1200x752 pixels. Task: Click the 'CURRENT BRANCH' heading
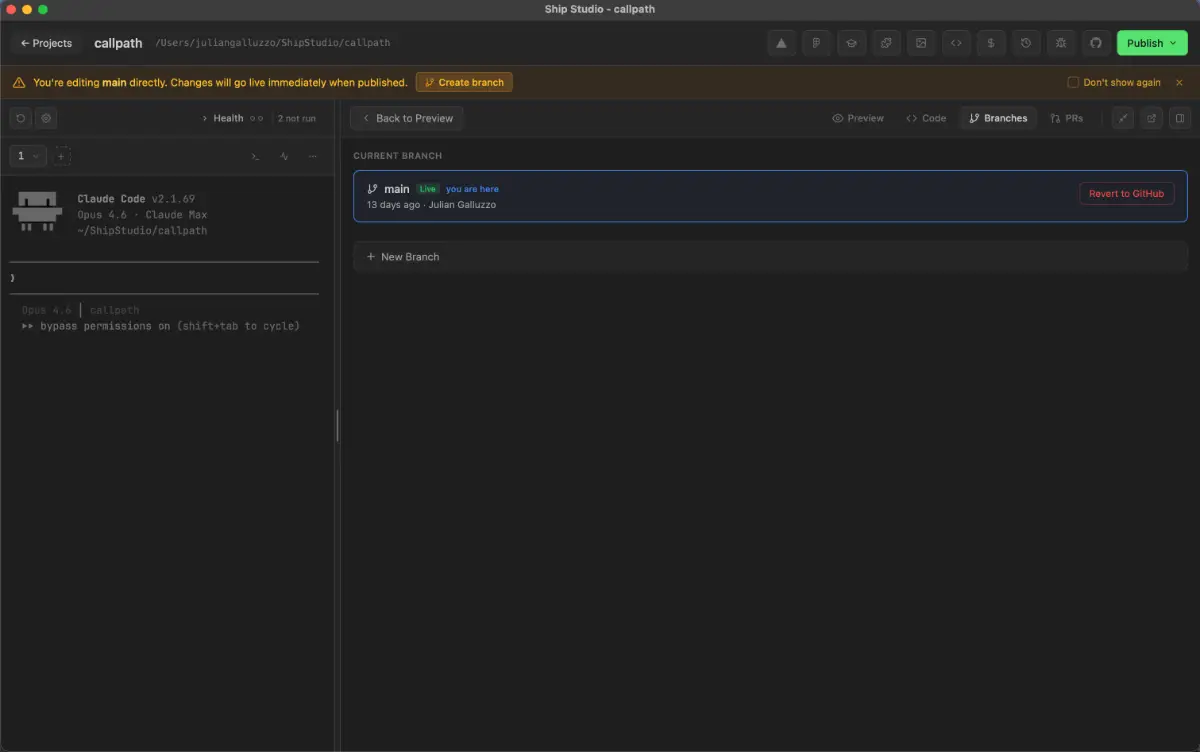(397, 156)
